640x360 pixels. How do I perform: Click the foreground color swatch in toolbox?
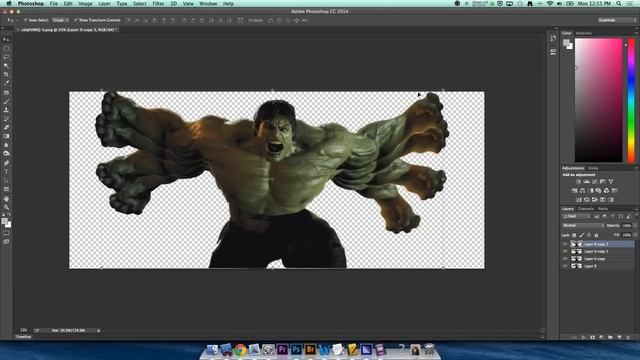pyautogui.click(x=4, y=221)
